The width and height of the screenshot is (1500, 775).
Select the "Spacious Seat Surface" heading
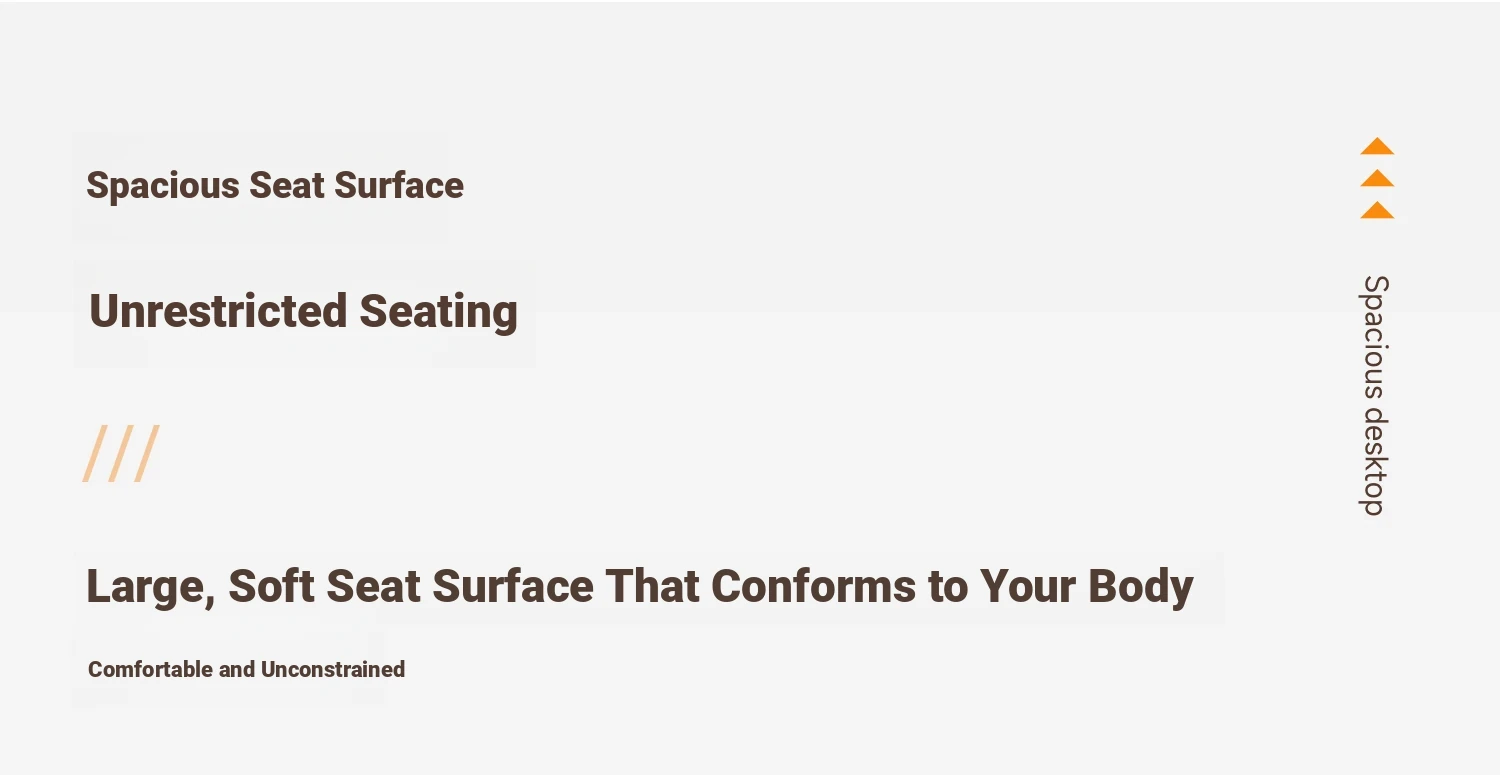(275, 186)
